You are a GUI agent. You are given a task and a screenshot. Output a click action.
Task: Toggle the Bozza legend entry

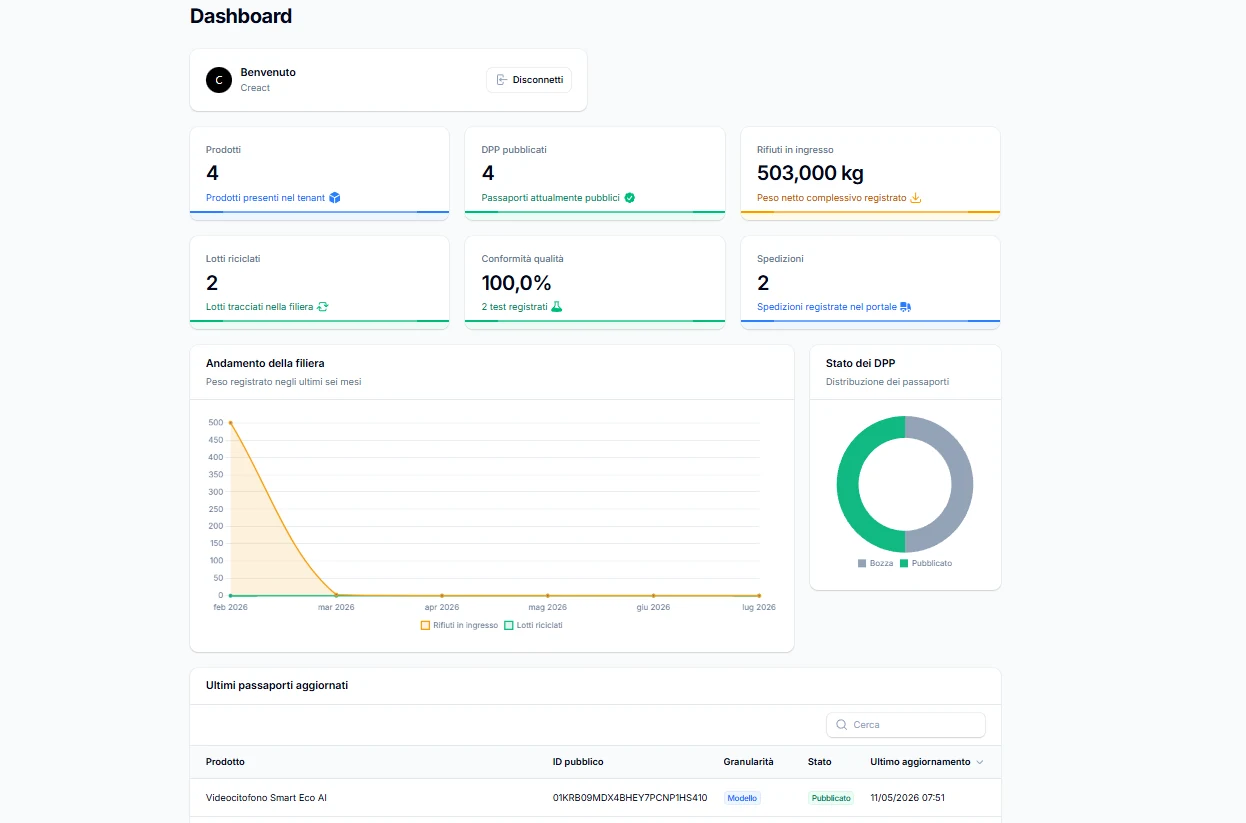point(875,564)
